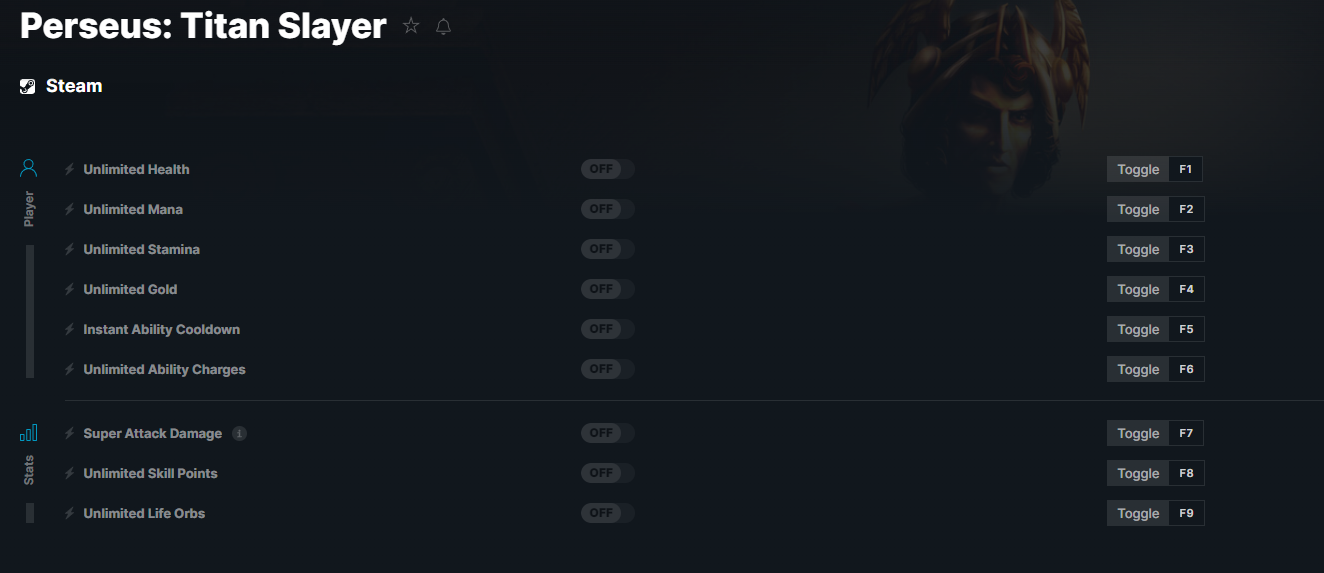1324x573 pixels.
Task: Click the Steam platform icon
Action: point(28,86)
